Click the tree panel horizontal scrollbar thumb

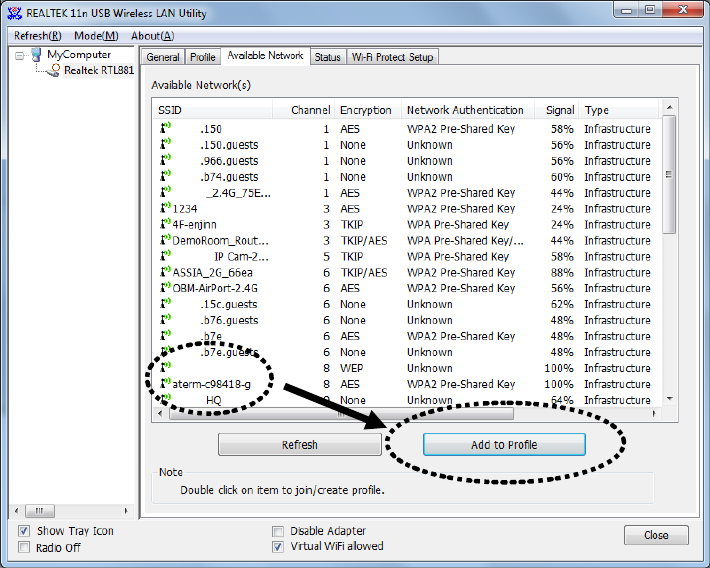click(39, 511)
